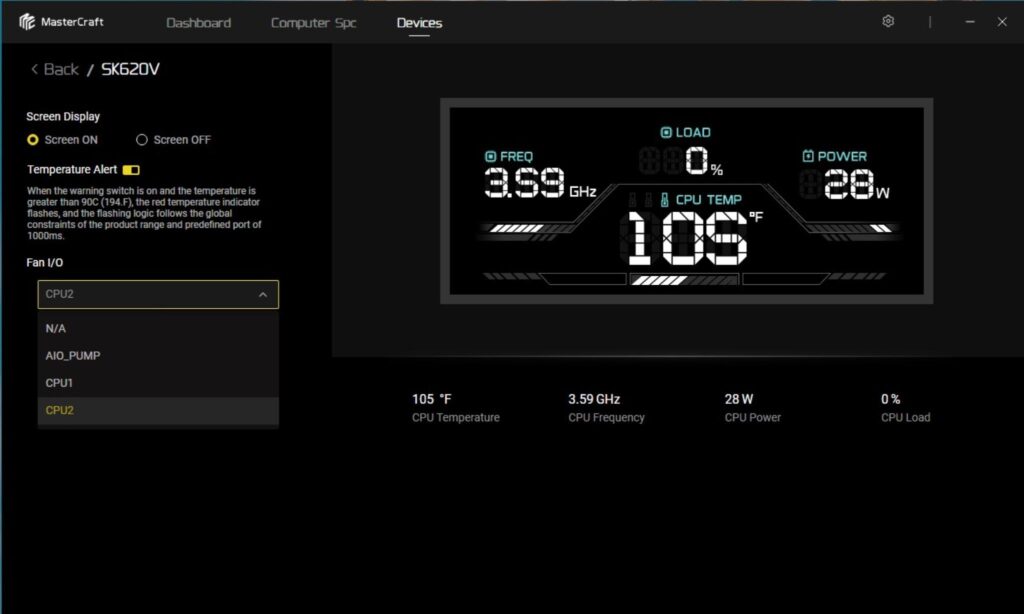Choose CPU1 in Fan I/O list
This screenshot has height=614, width=1024.
pyautogui.click(x=158, y=383)
